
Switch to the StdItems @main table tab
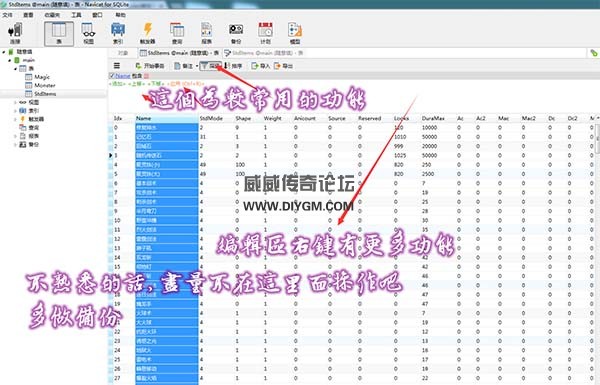point(179,53)
